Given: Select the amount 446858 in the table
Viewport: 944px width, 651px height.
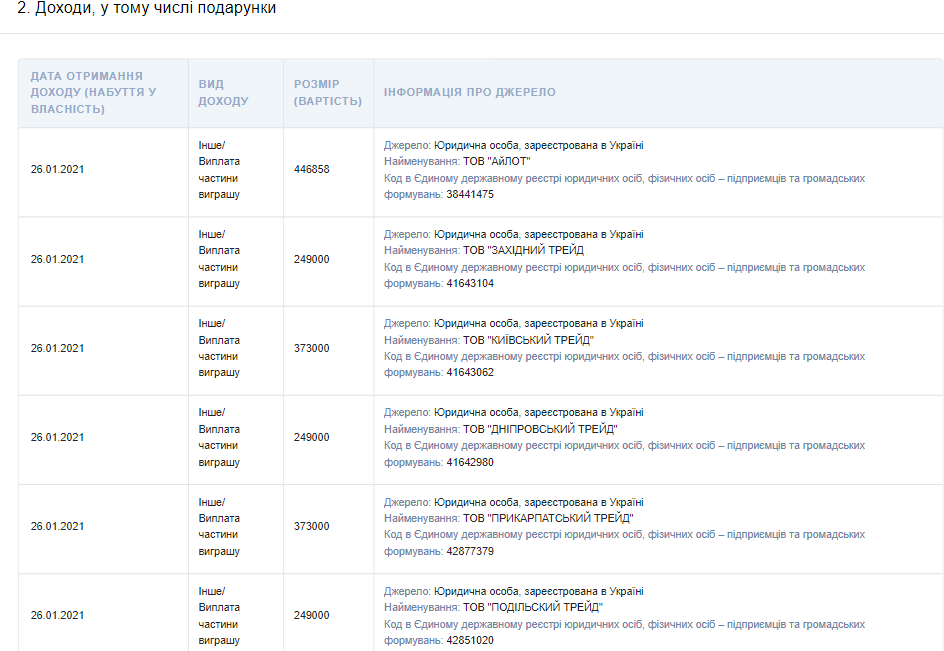Looking at the screenshot, I should coord(311,170).
